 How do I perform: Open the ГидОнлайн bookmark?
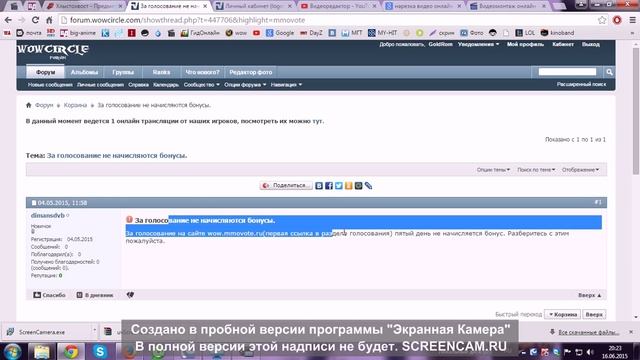[x=200, y=33]
